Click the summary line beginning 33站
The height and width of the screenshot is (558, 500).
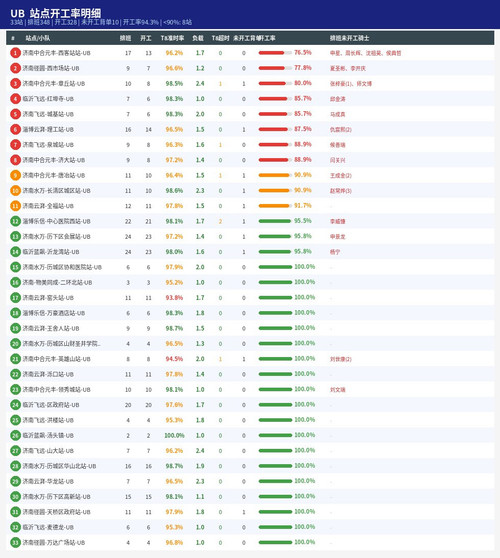point(101,22)
